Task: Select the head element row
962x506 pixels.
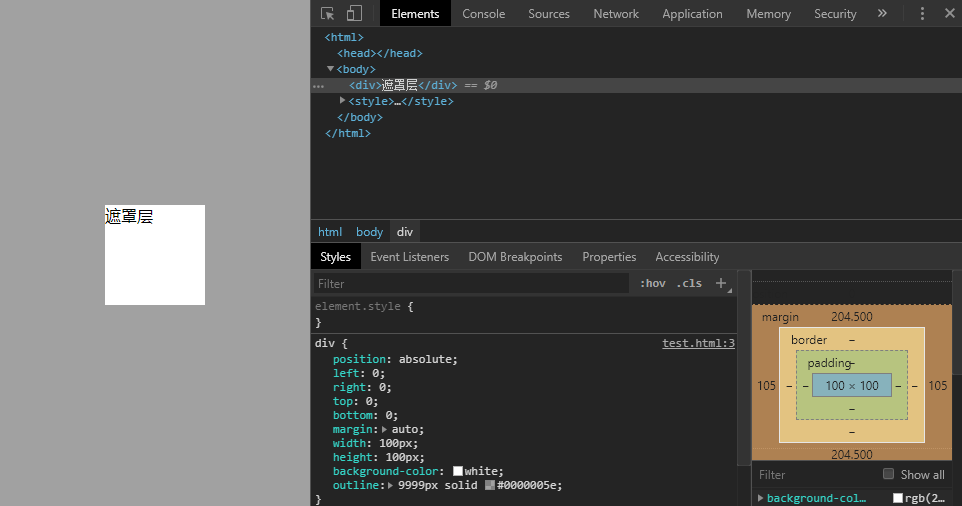Action: [x=380, y=53]
